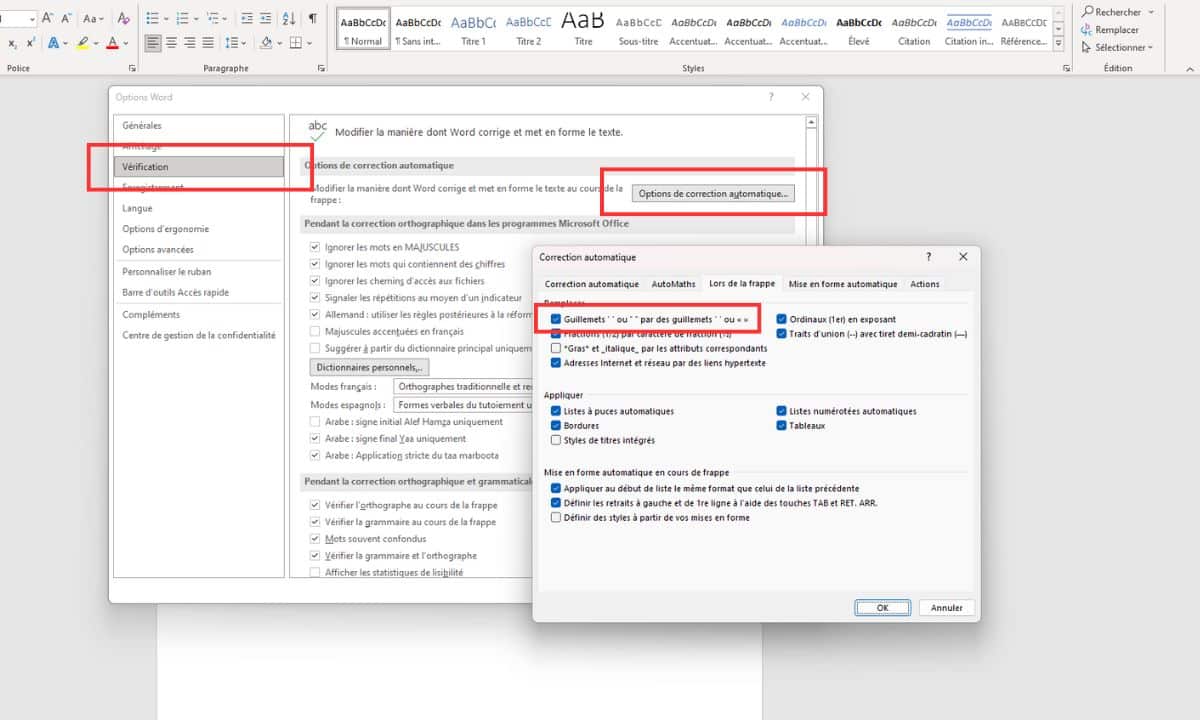This screenshot has height=720, width=1200.
Task: Apply superscript formatting
Action: tap(31, 43)
